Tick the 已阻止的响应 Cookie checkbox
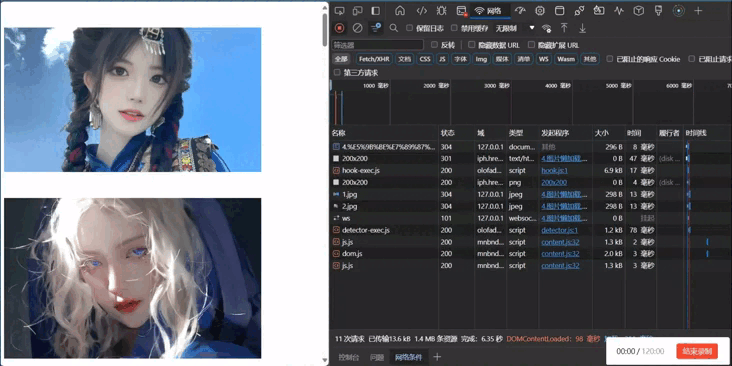 [609, 59]
